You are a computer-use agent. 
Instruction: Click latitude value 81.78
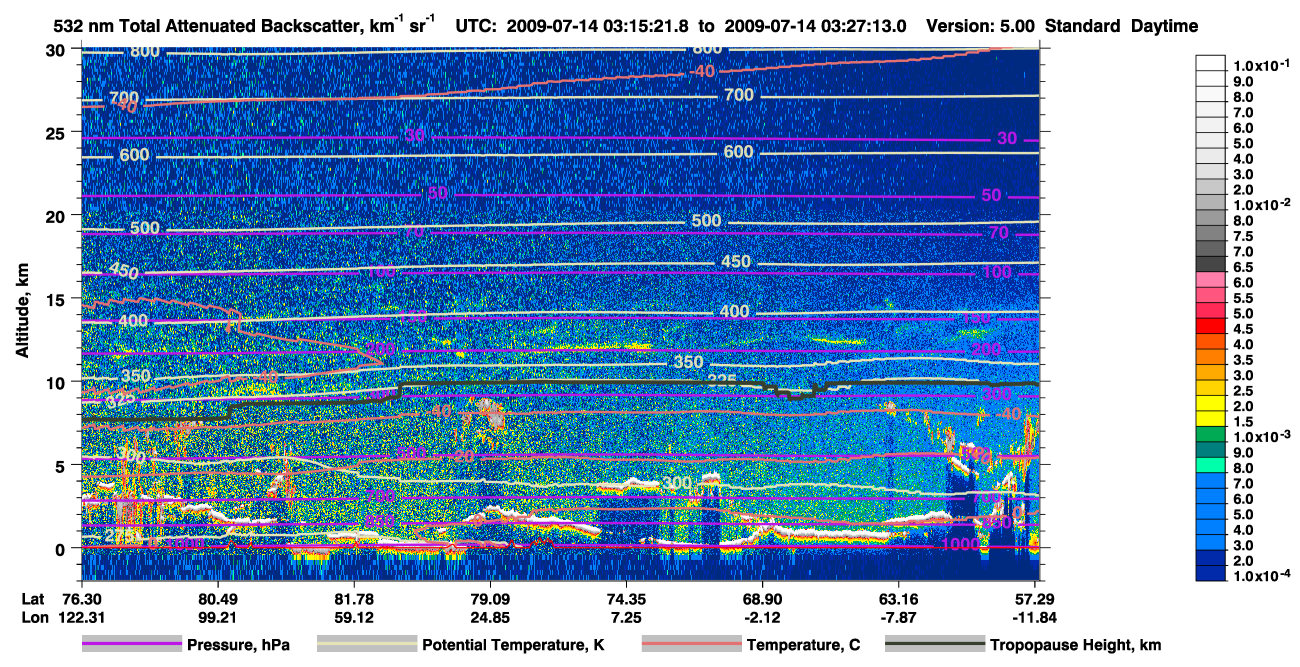(x=354, y=600)
